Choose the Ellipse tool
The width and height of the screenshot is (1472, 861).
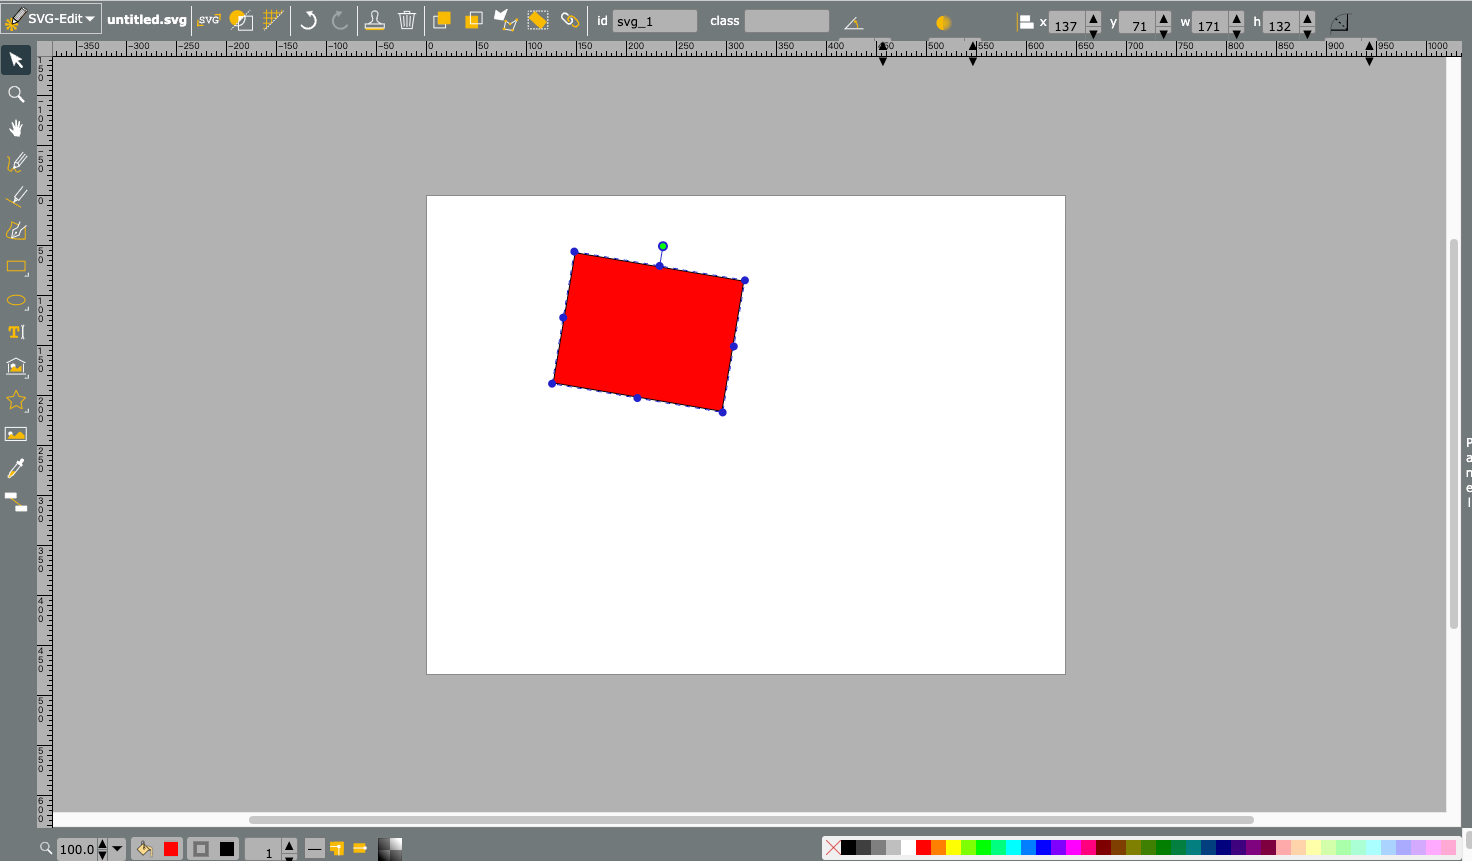pyautogui.click(x=16, y=300)
